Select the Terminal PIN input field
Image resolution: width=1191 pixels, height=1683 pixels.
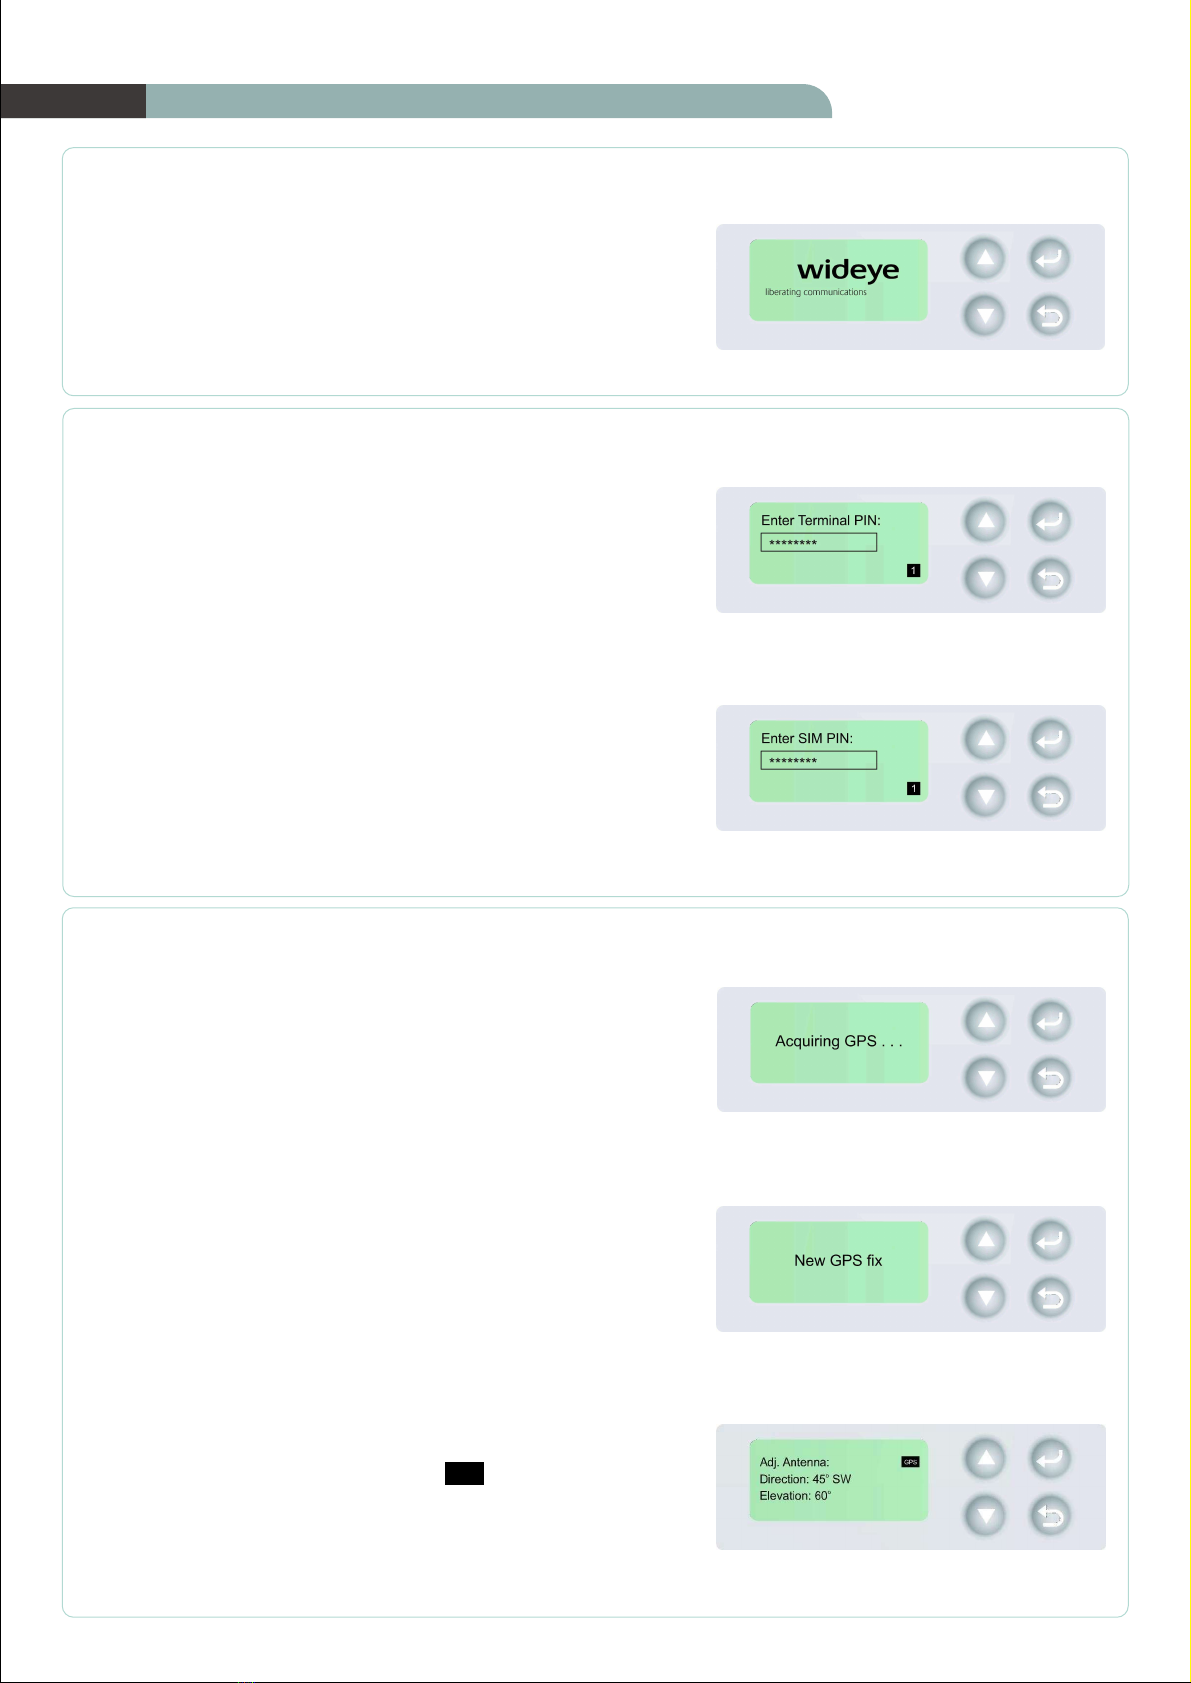coord(819,542)
